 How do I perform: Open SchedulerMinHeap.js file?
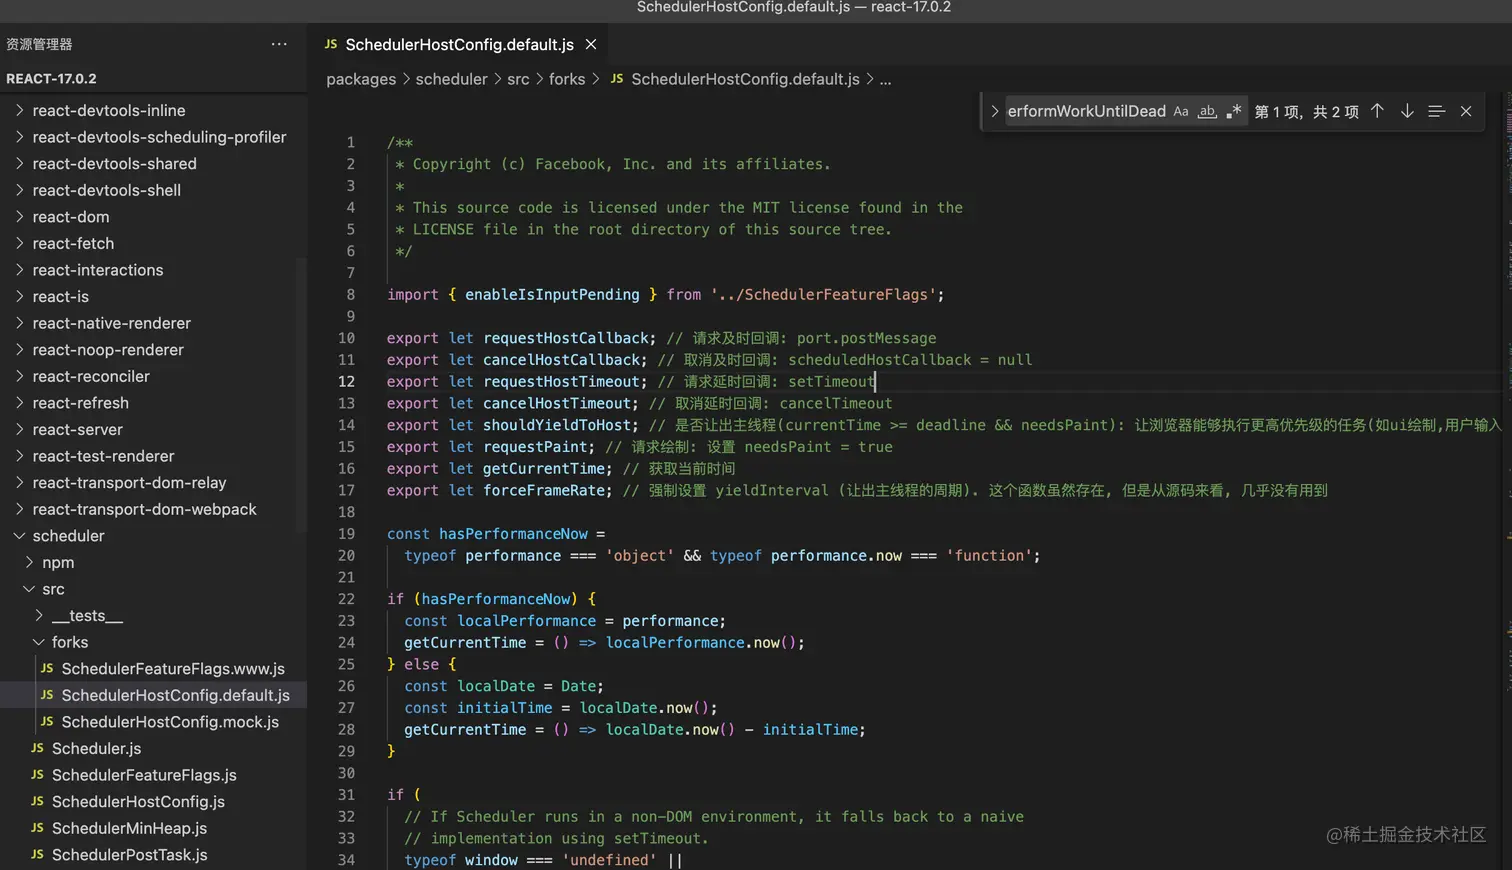tap(129, 828)
